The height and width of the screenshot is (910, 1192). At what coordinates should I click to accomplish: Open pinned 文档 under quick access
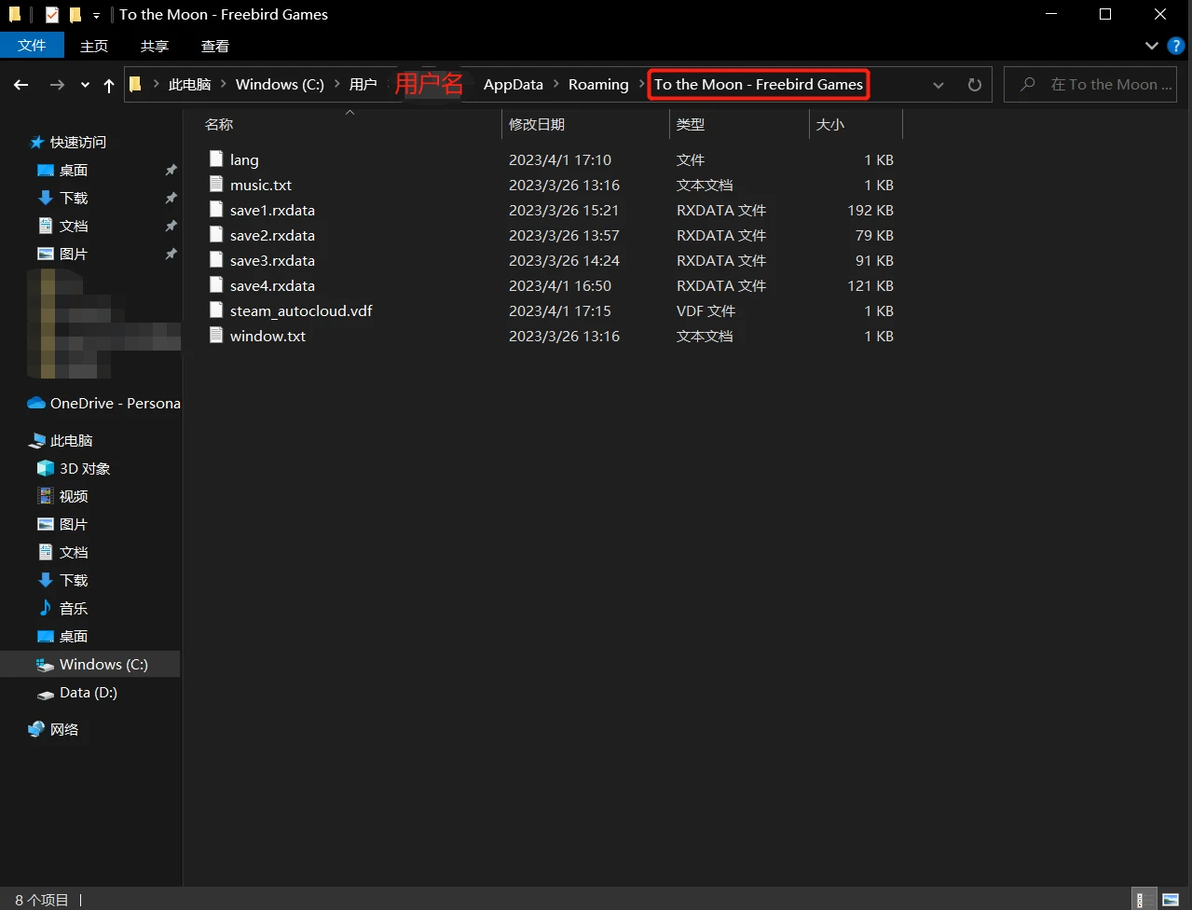73,226
